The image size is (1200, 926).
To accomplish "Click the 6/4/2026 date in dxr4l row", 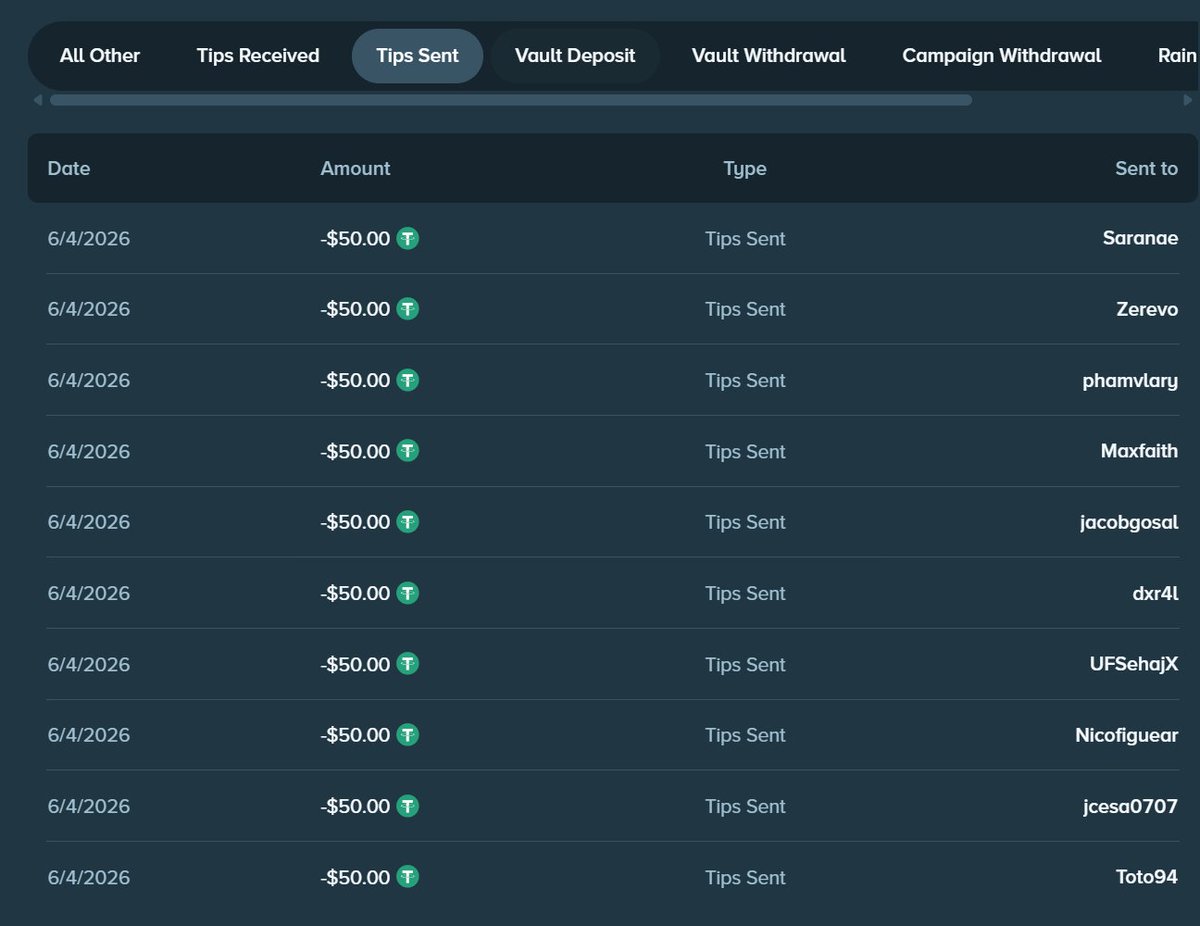I will [x=89, y=593].
